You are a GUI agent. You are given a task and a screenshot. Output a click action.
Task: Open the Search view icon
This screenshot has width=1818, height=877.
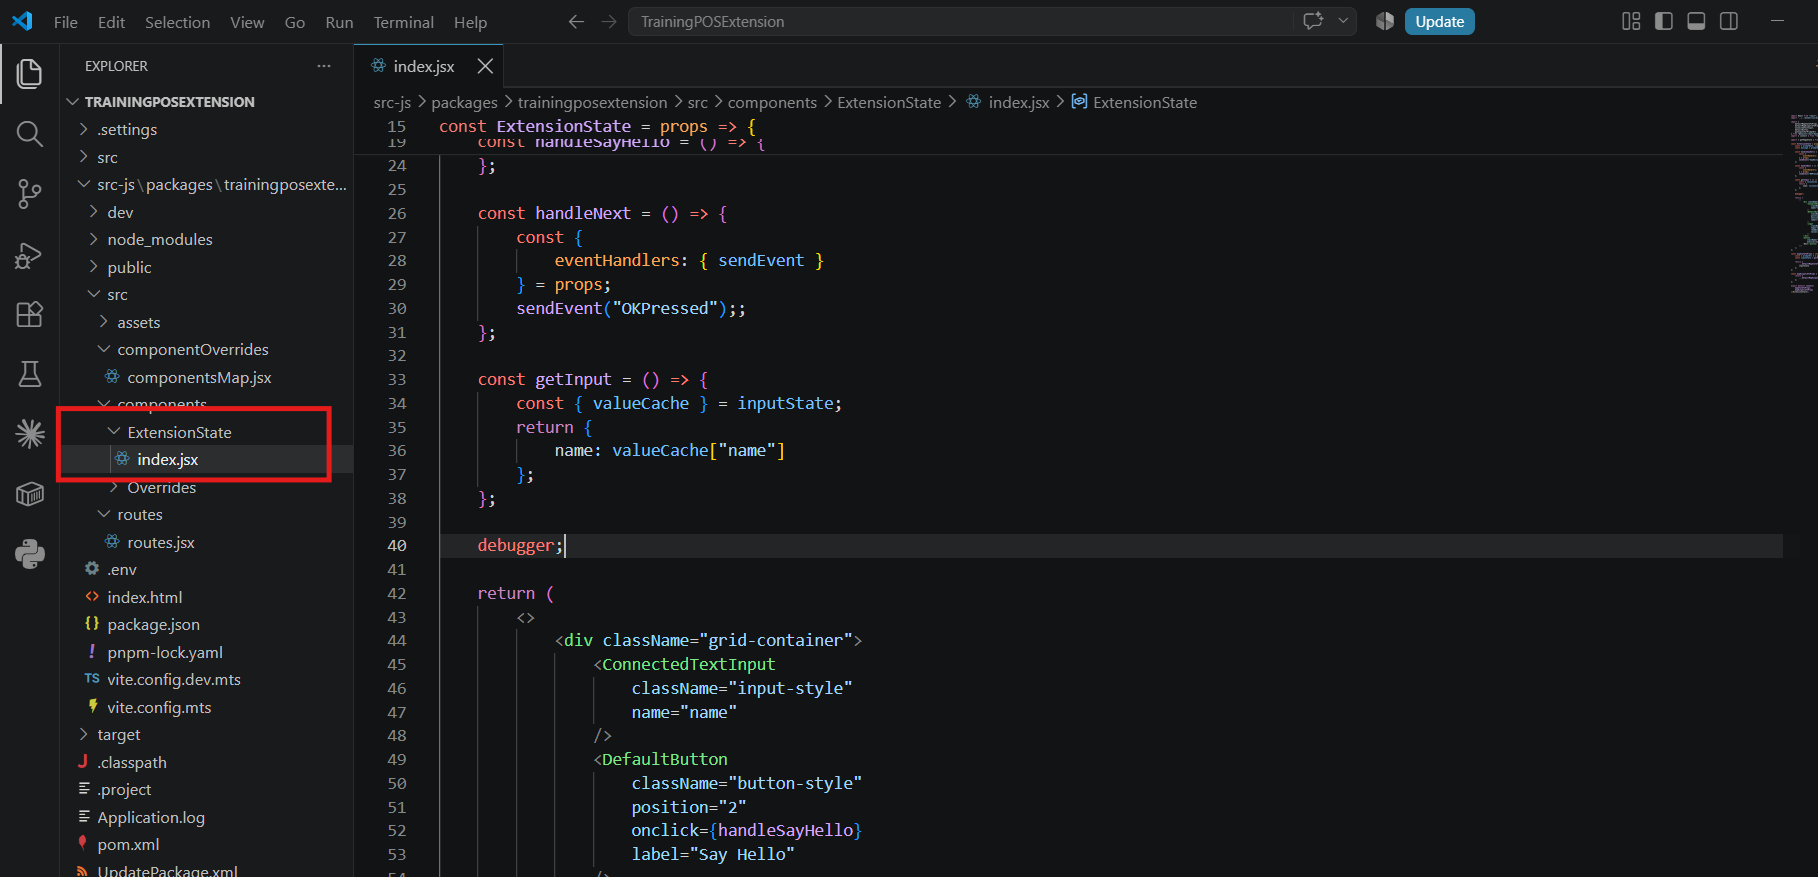coord(30,133)
